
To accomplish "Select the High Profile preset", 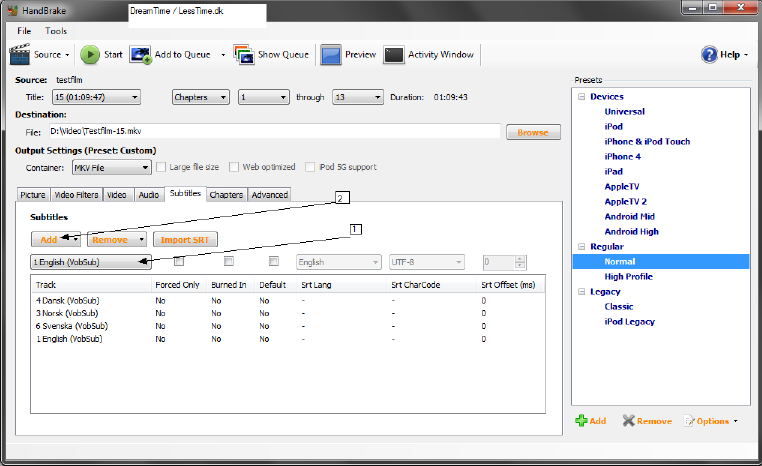I will pos(628,276).
